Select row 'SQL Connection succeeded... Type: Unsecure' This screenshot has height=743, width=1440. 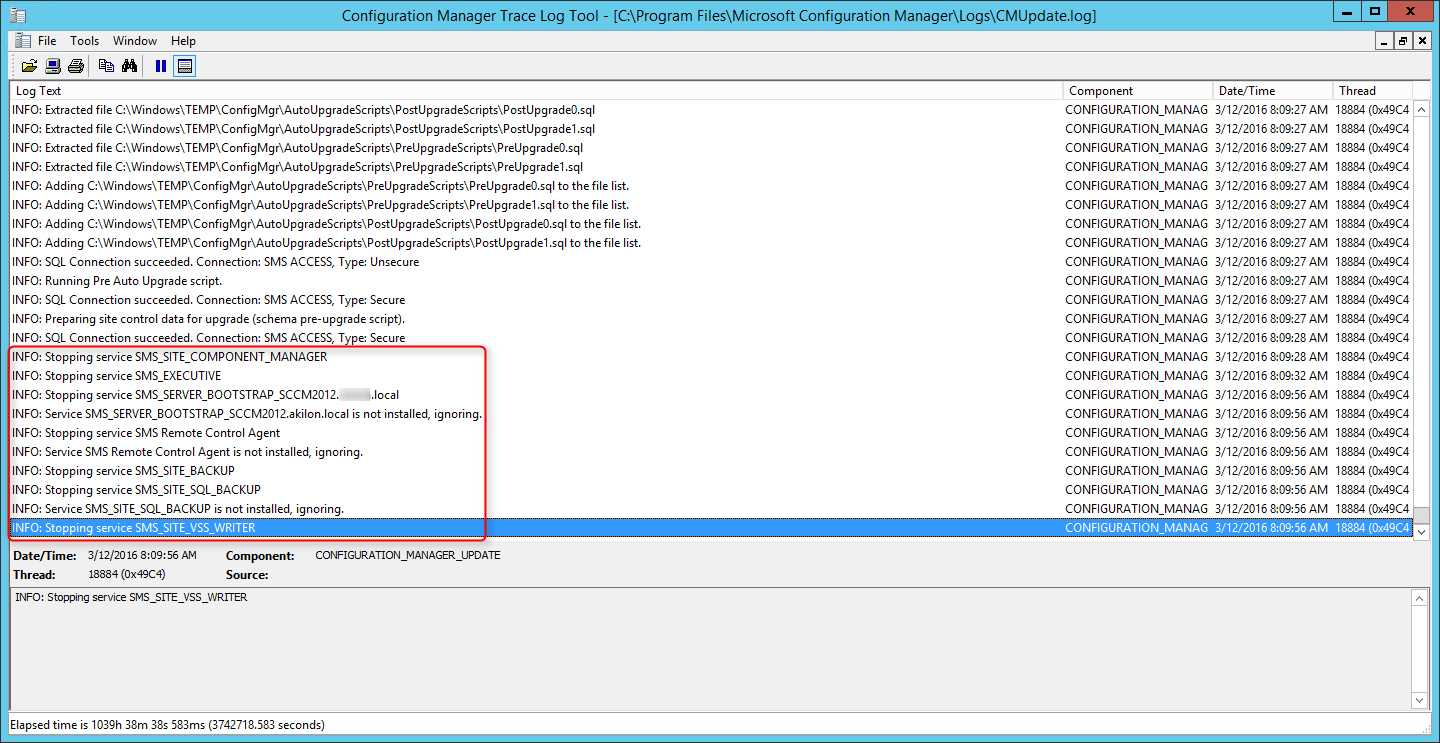tap(711, 262)
